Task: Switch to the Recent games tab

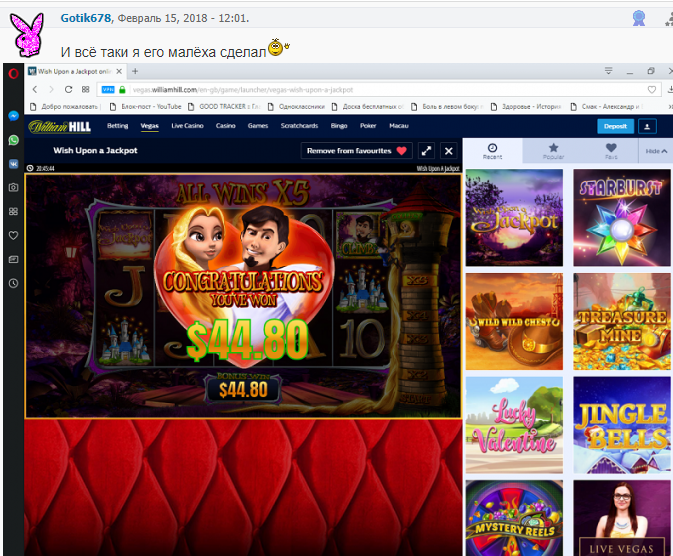Action: (x=492, y=151)
